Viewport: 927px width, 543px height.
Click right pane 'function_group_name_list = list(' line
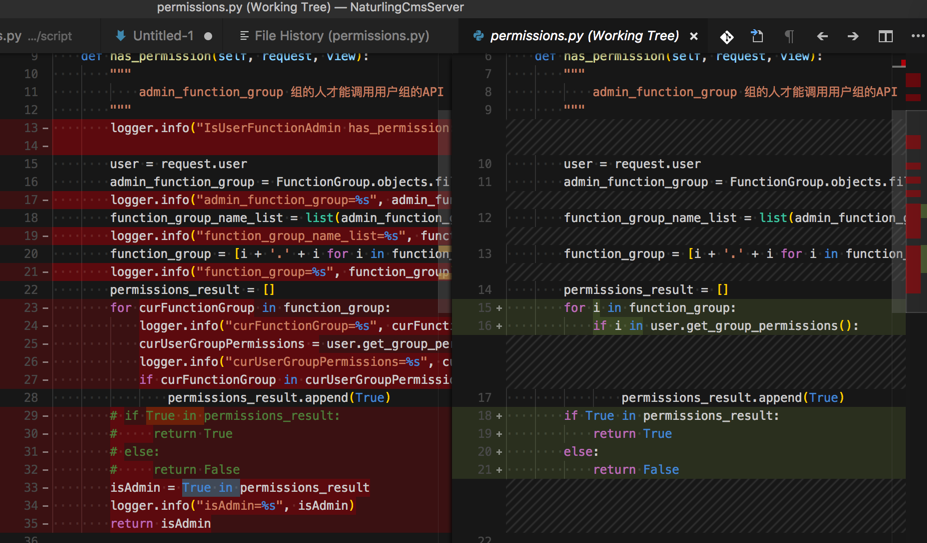click(x=733, y=218)
